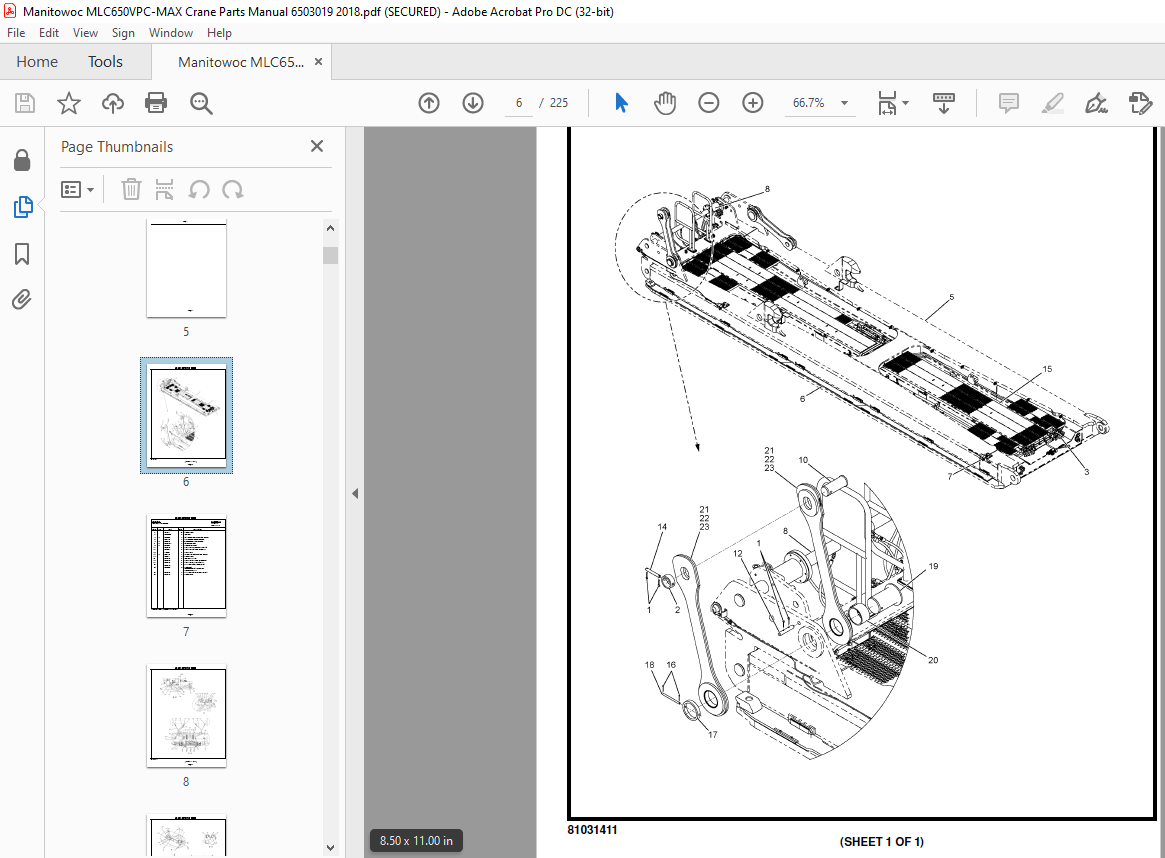1165x858 pixels.
Task: Expand the fit page options arrow
Action: click(905, 103)
